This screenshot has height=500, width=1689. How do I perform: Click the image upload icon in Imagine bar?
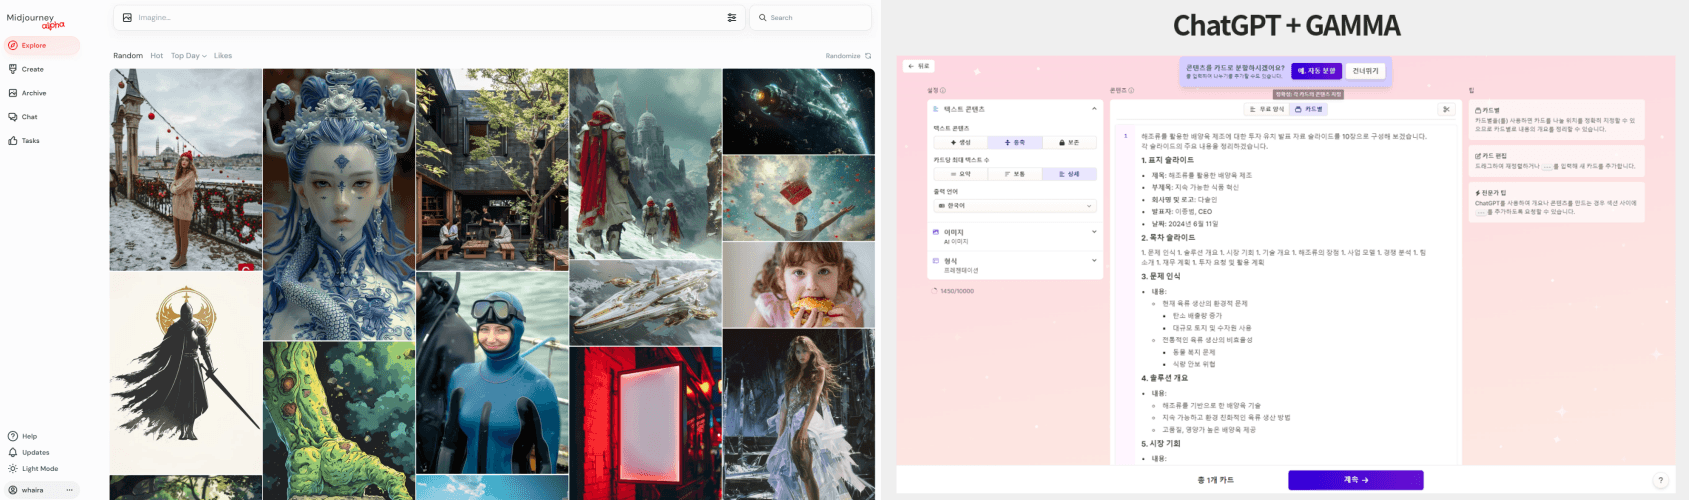[x=127, y=17]
